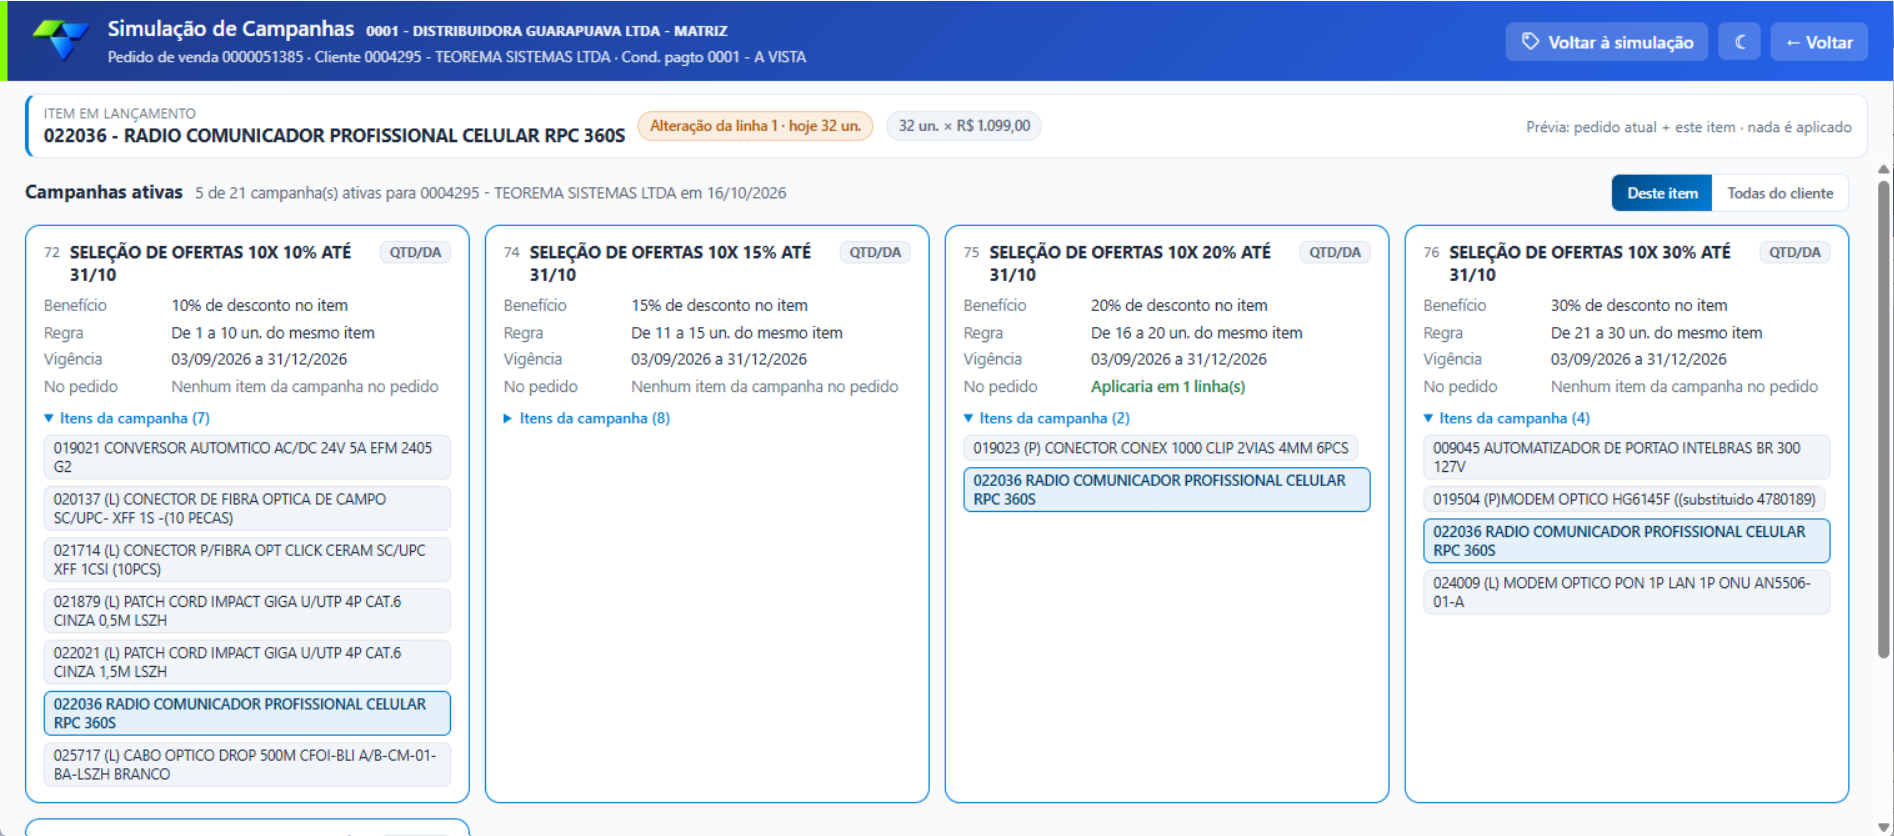The width and height of the screenshot is (1894, 836).
Task: Select item 019021 CONVERSOR AUTOMTICO AC/DC
Action: tap(247, 457)
